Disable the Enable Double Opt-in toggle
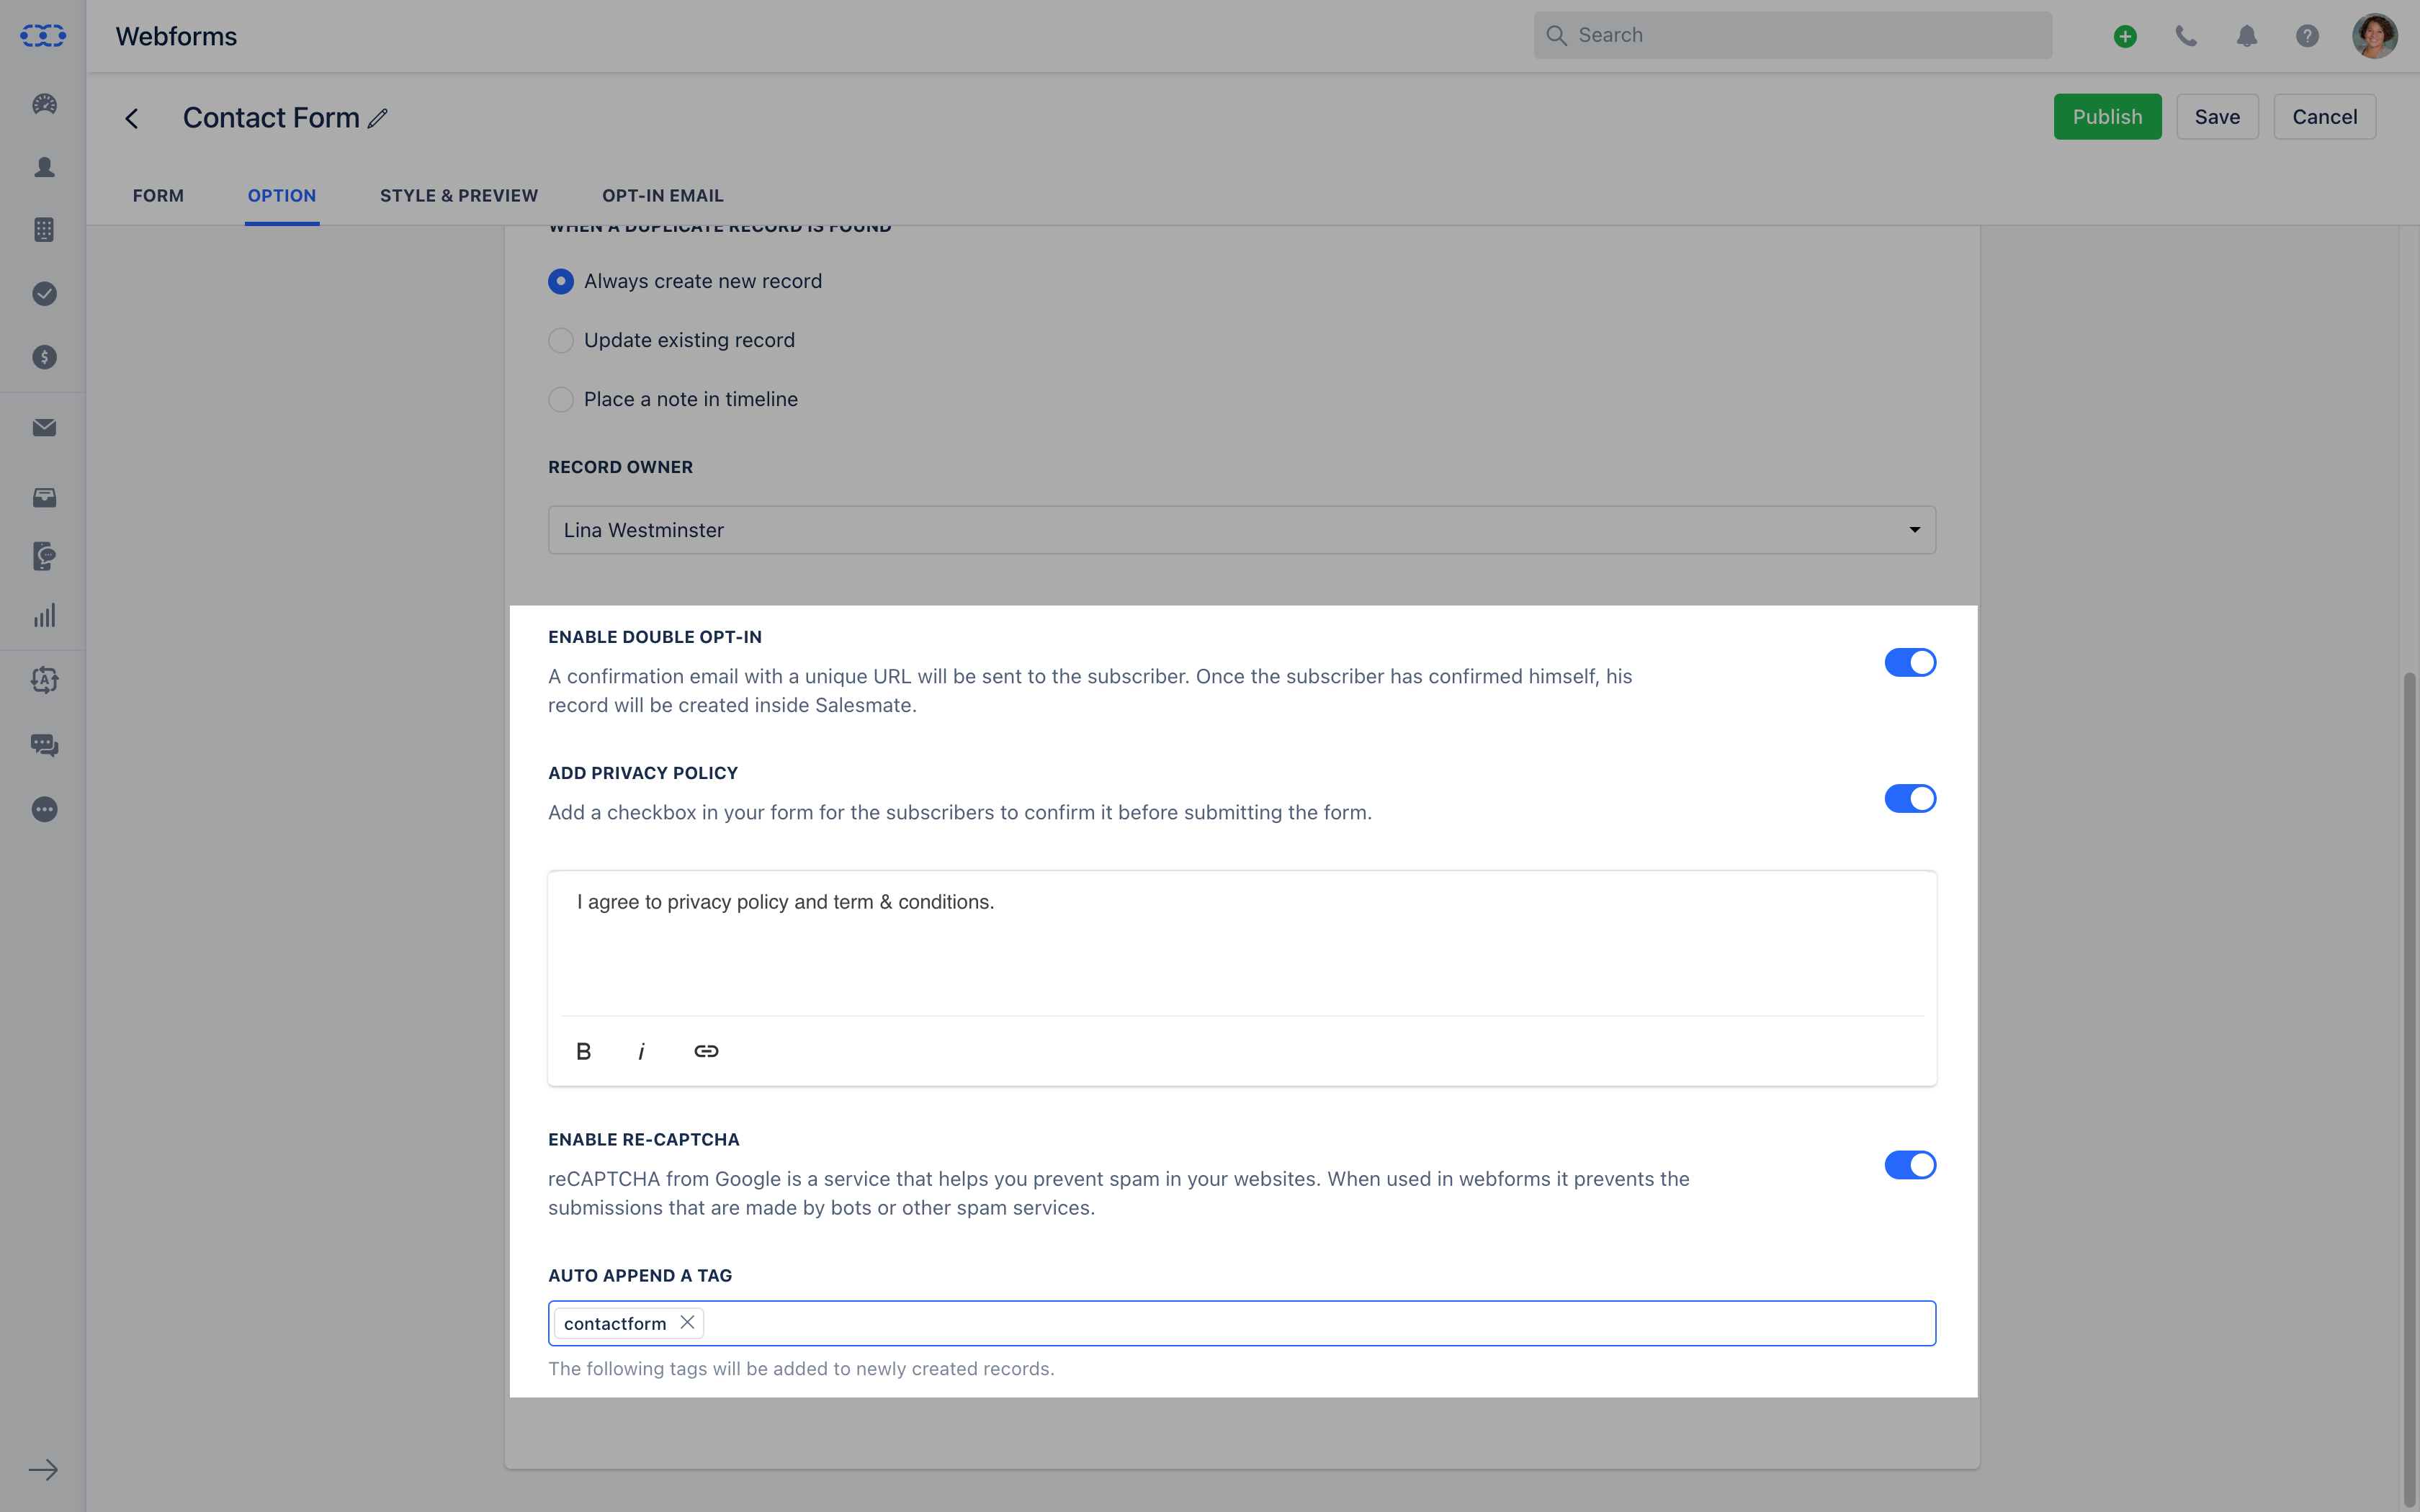 (1909, 662)
